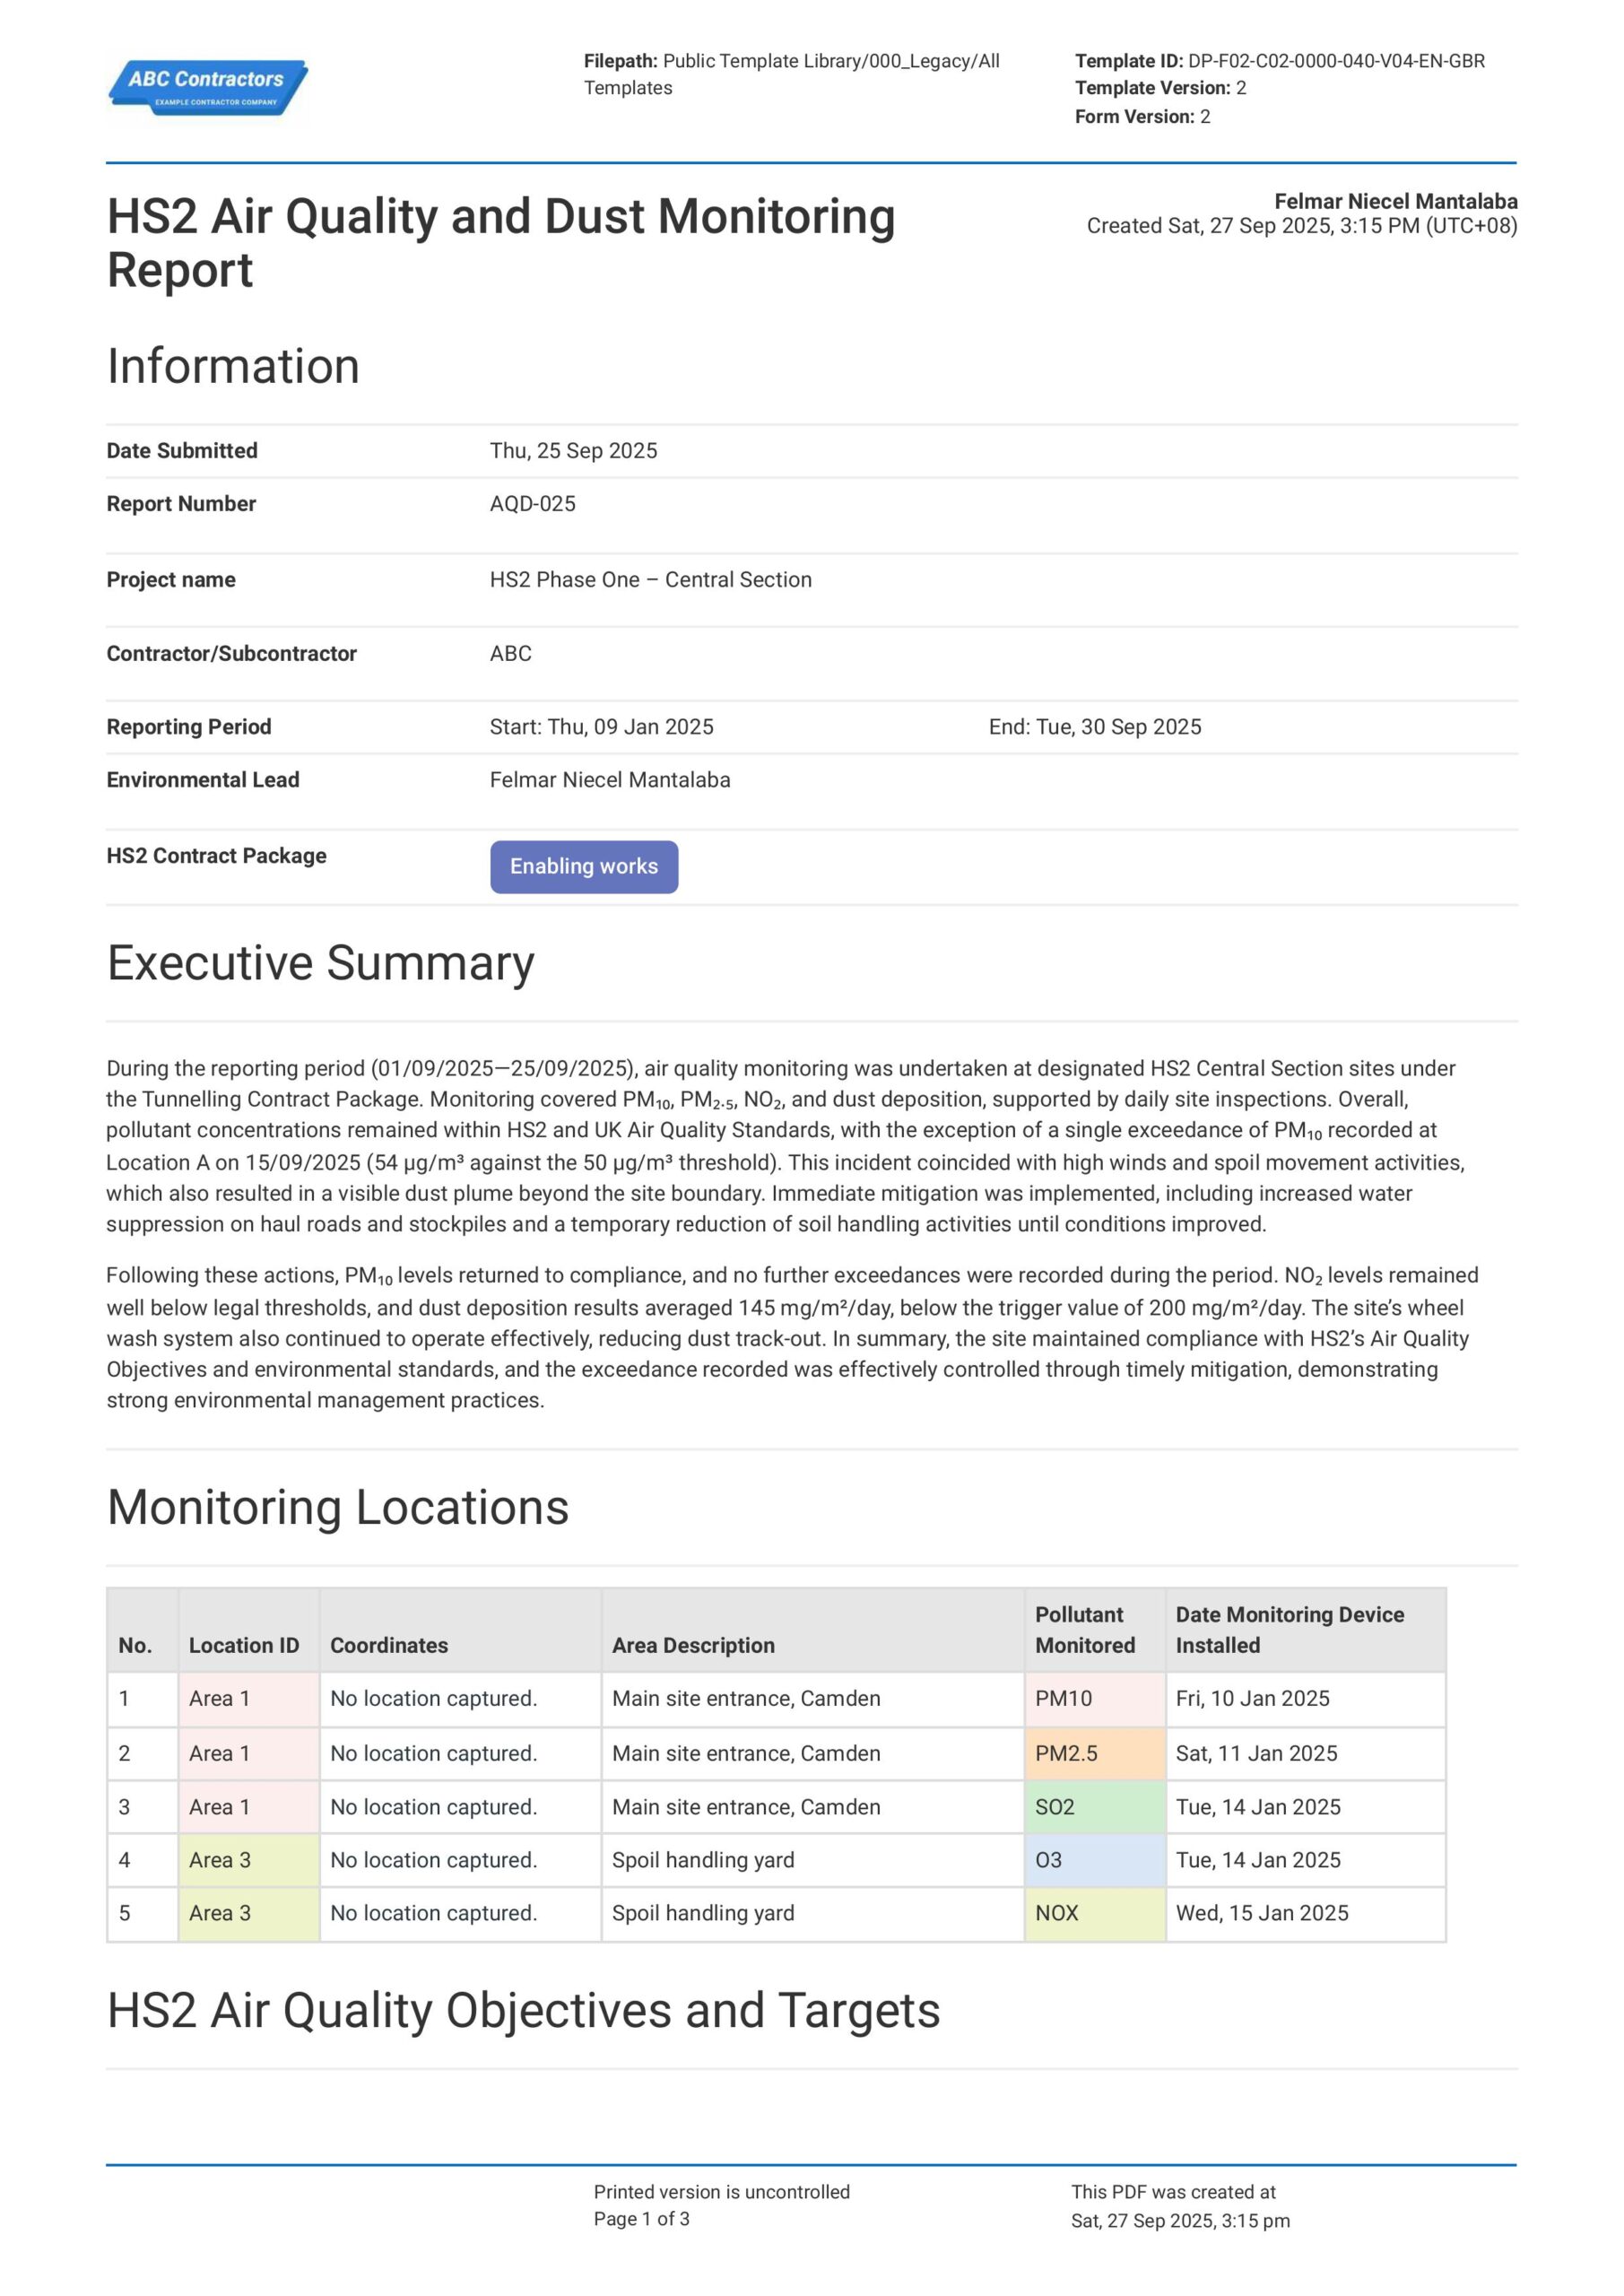The height and width of the screenshot is (2296, 1624).
Task: Click the ABC Contractors logo
Action: point(208,87)
